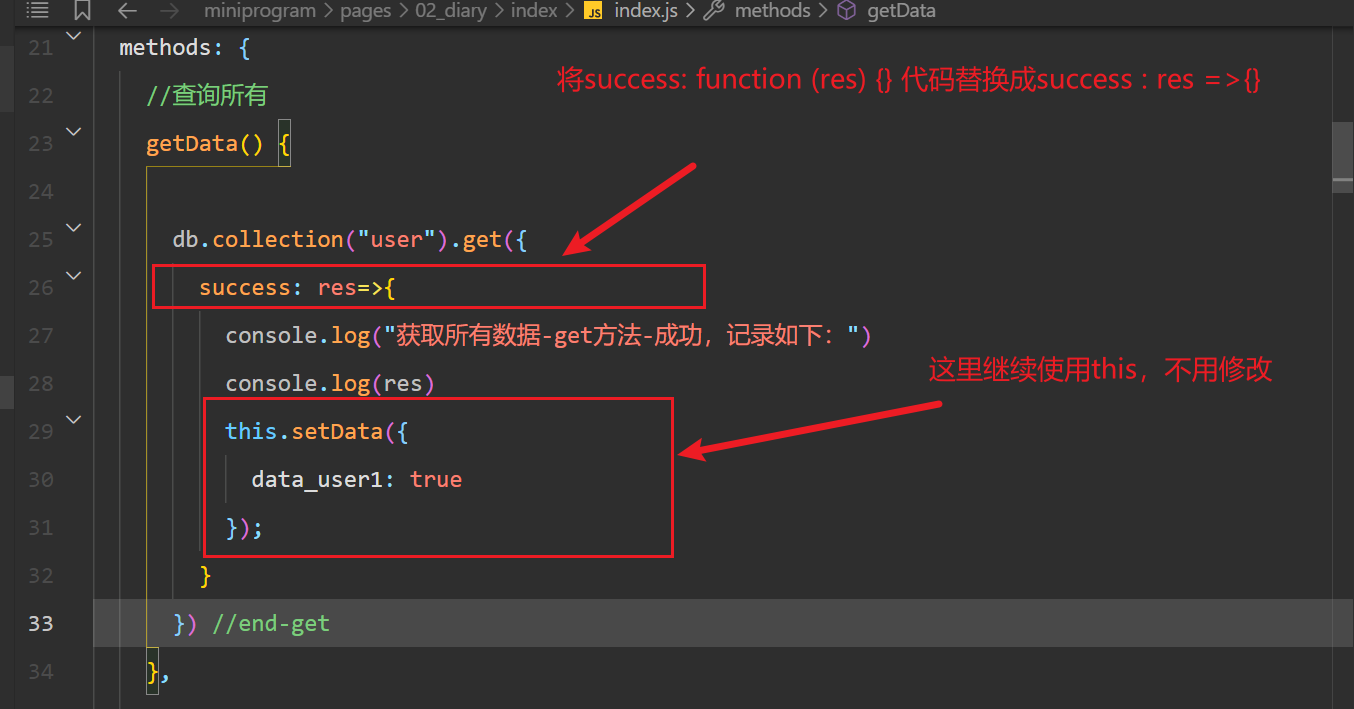
Task: Open the outline list icon top left
Action: pos(37,11)
